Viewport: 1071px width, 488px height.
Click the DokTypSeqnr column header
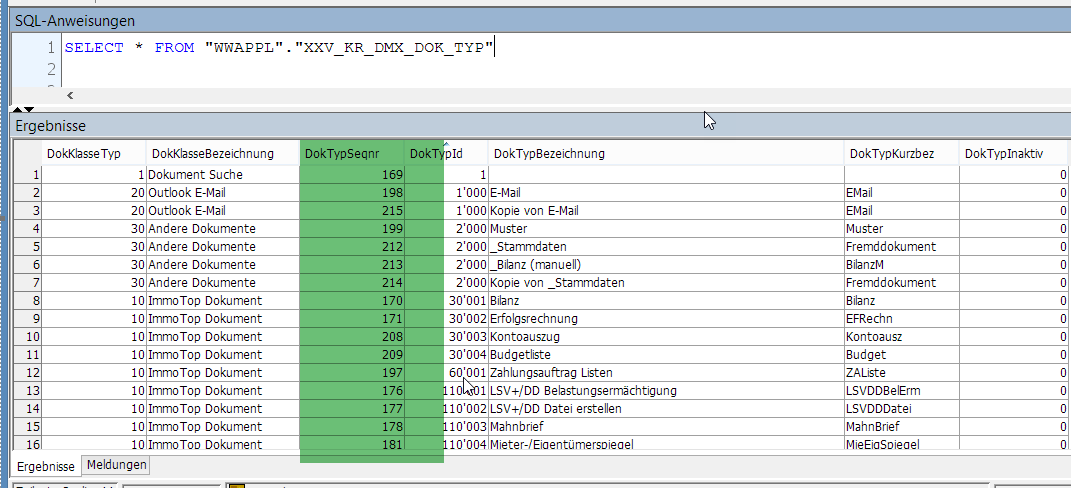click(352, 154)
